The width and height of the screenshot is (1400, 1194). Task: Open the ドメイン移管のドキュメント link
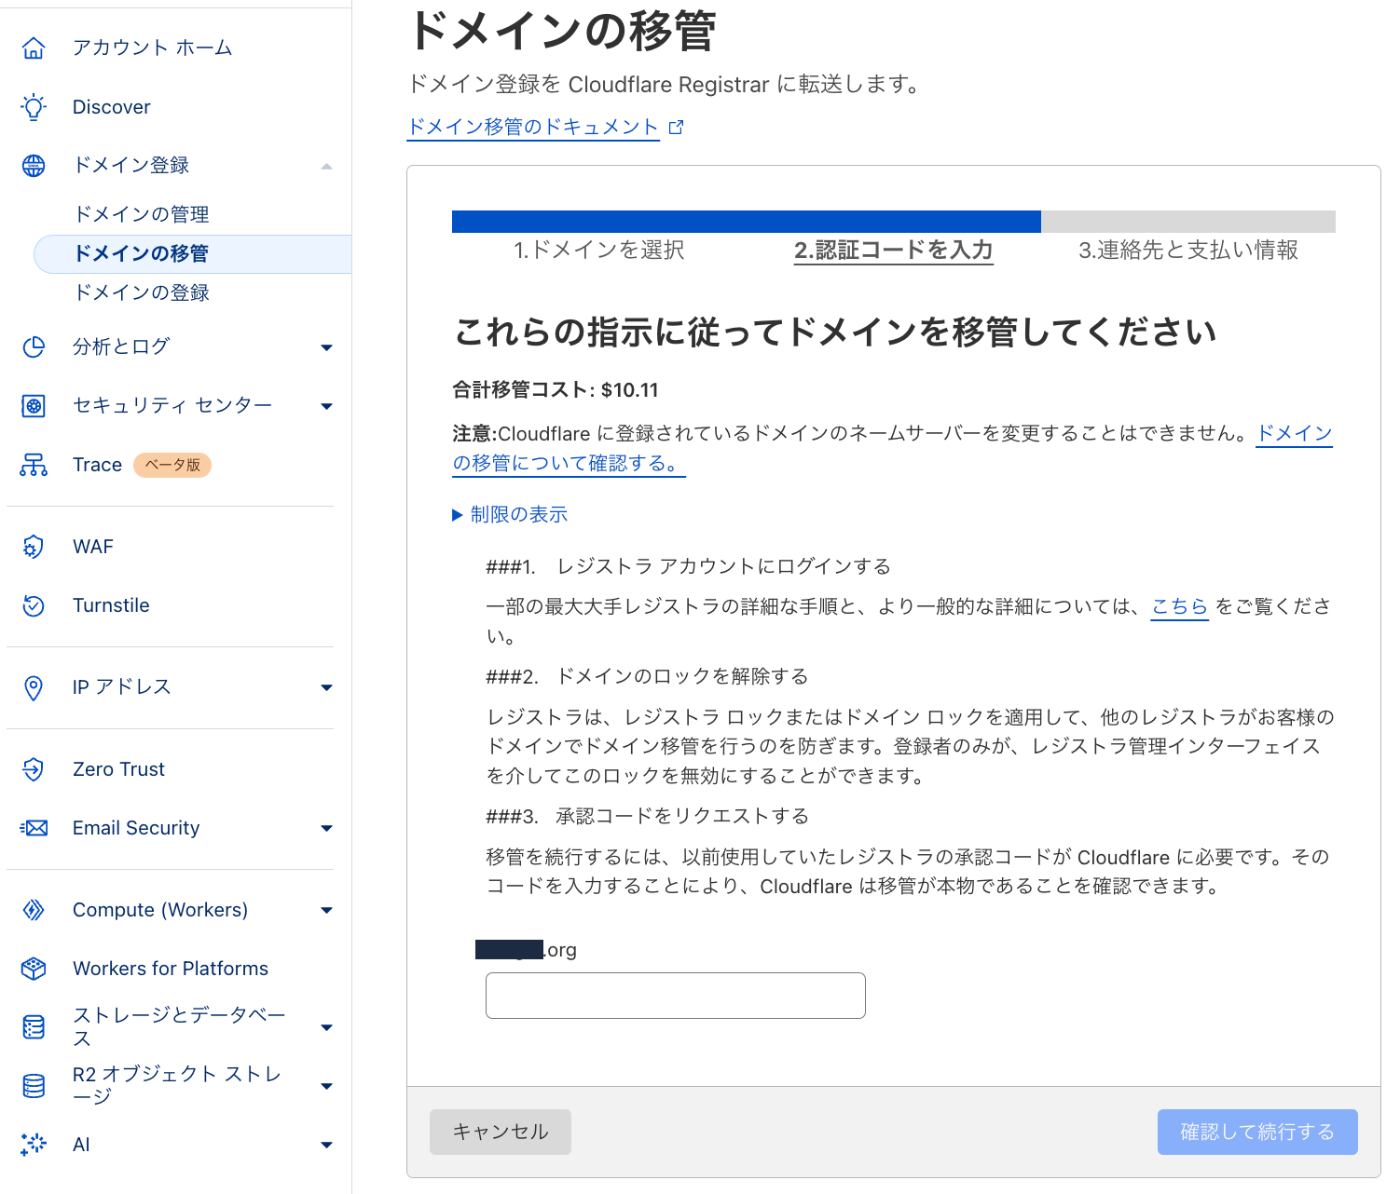tap(533, 127)
